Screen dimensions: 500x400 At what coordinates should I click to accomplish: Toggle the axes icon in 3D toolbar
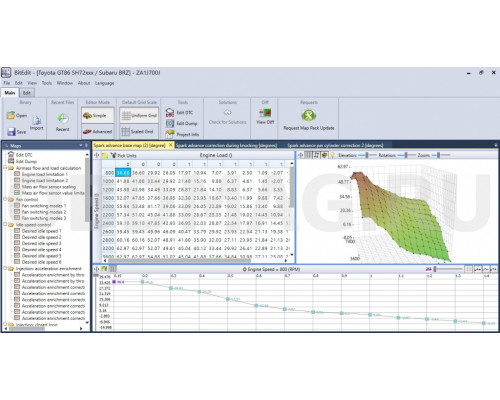click(x=316, y=155)
